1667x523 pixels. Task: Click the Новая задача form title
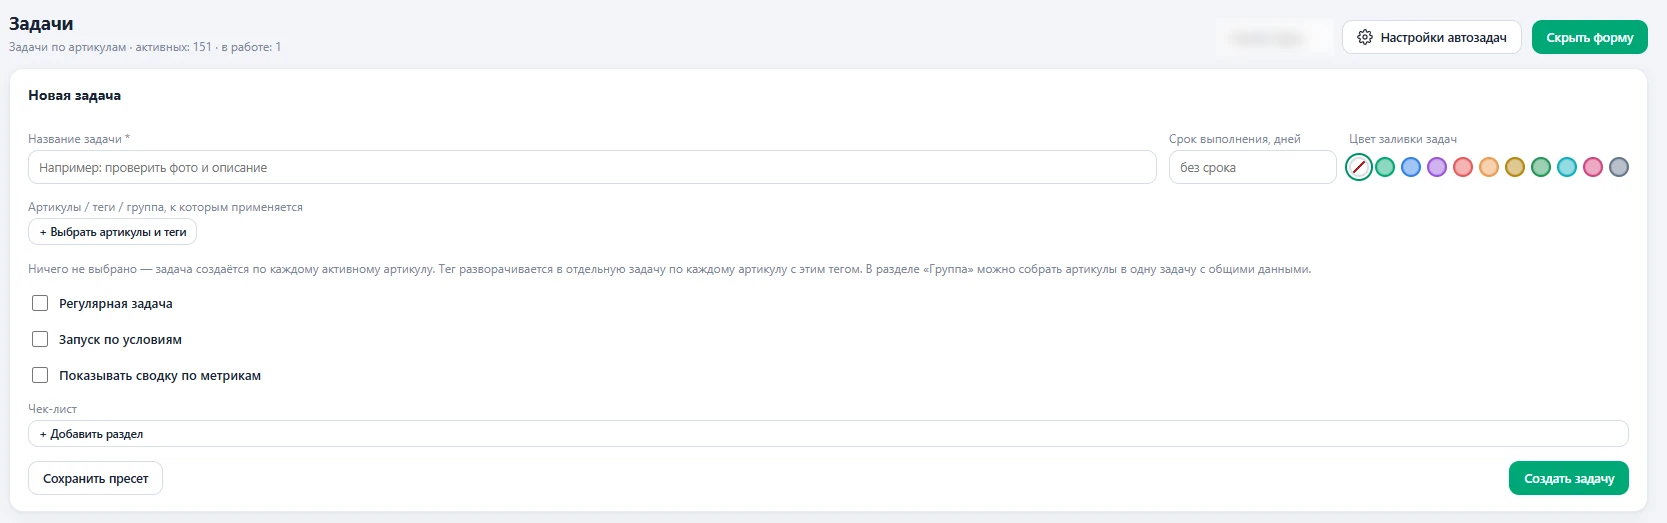point(75,95)
